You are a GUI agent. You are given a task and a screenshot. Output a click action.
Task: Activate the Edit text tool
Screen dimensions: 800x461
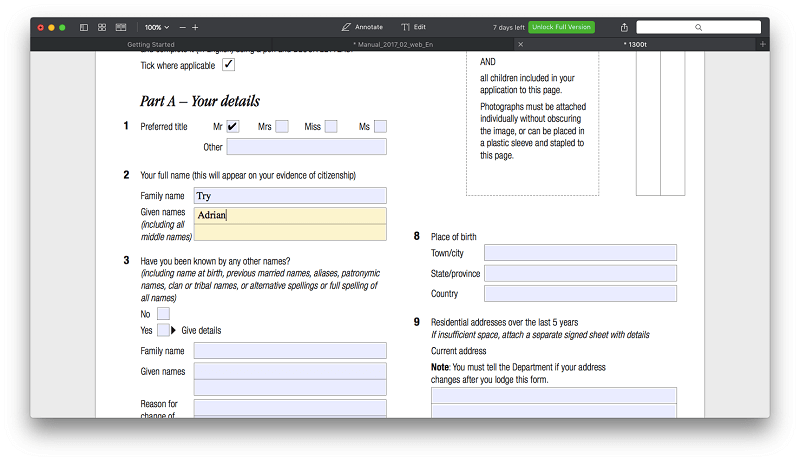[x=413, y=27]
